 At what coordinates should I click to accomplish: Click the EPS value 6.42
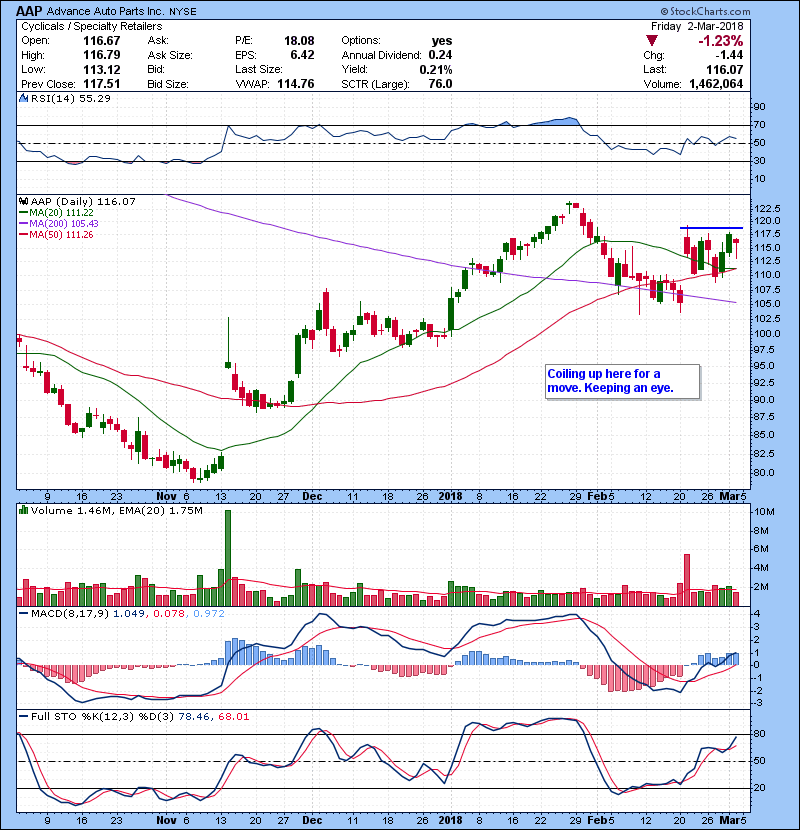302,55
